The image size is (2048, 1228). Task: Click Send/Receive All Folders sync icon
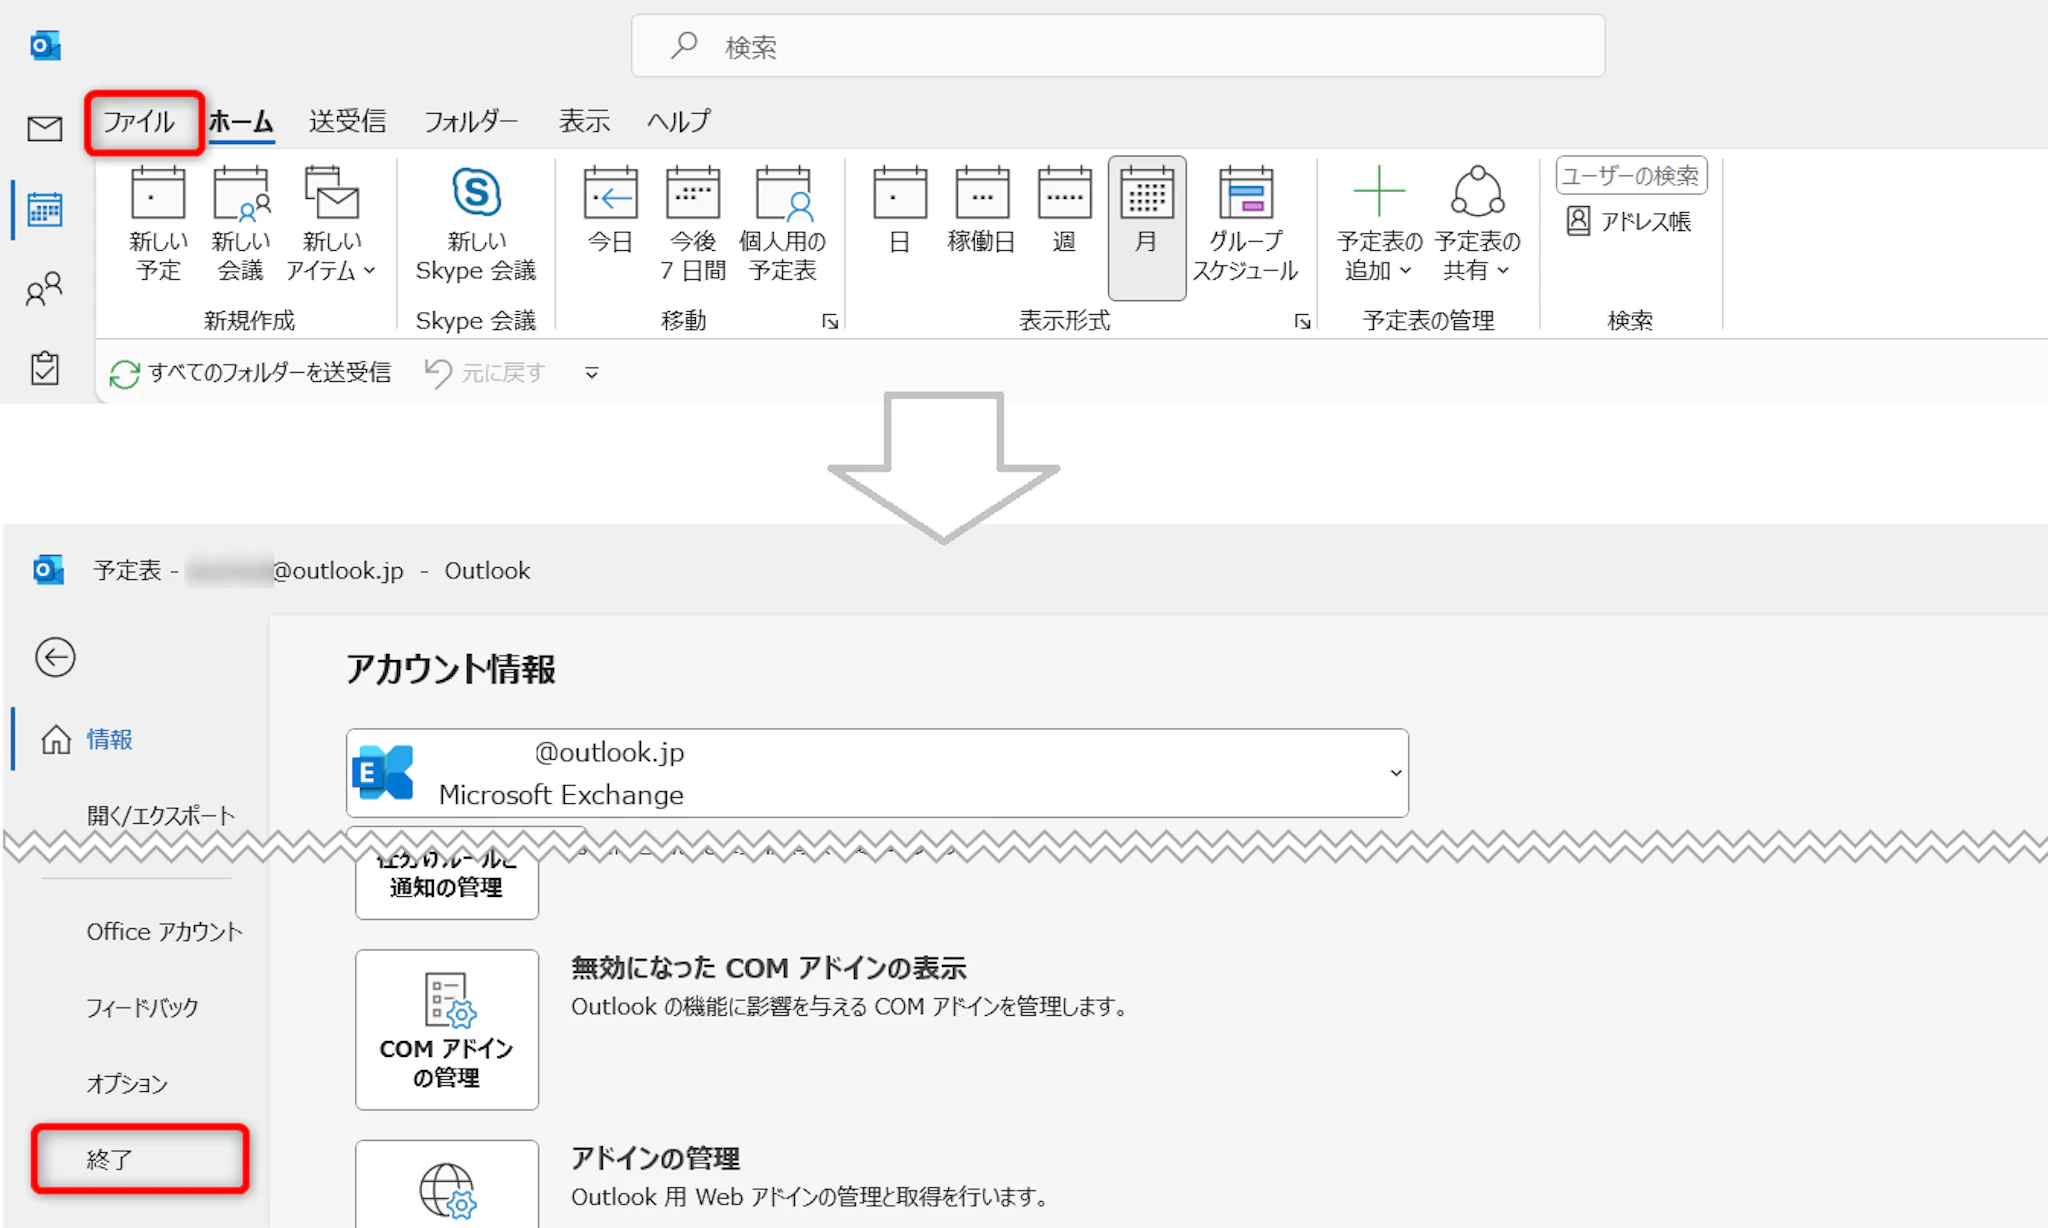[x=125, y=374]
